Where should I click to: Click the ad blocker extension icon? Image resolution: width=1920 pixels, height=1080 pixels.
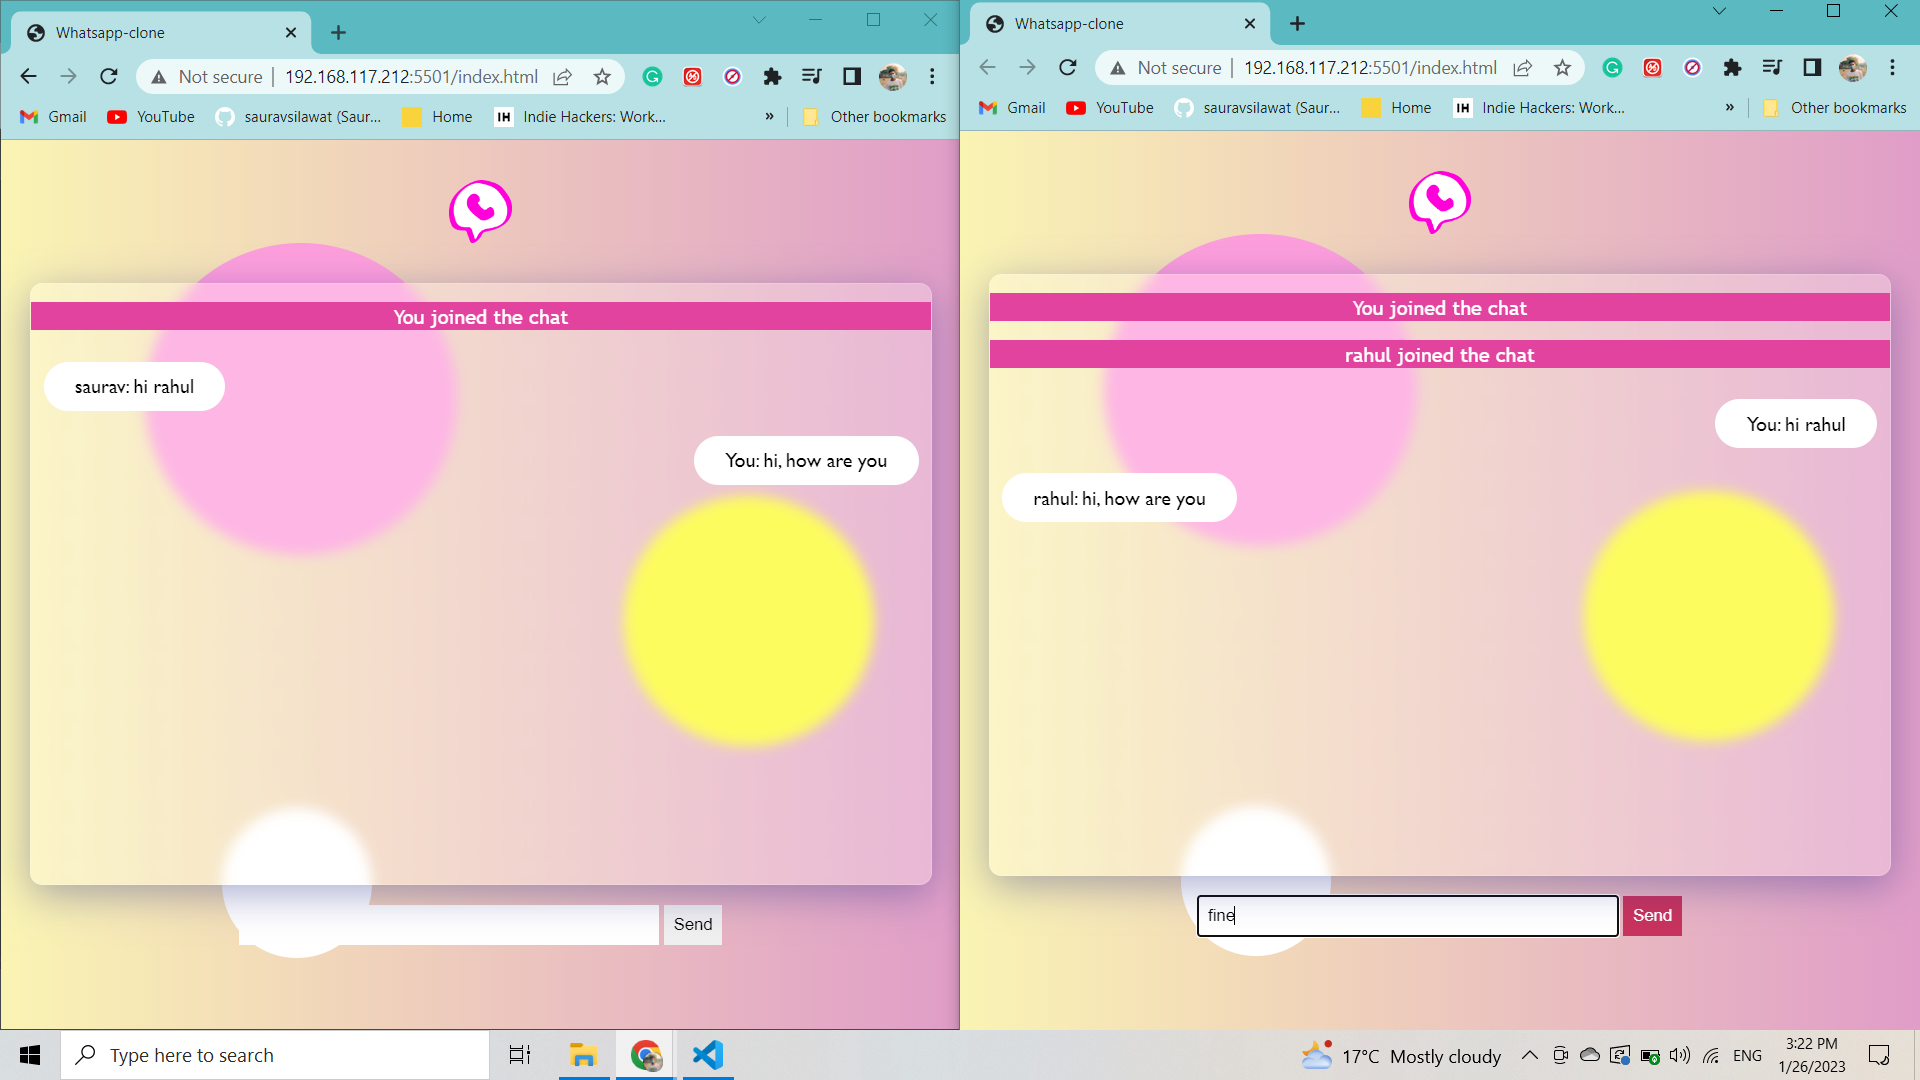(693, 76)
